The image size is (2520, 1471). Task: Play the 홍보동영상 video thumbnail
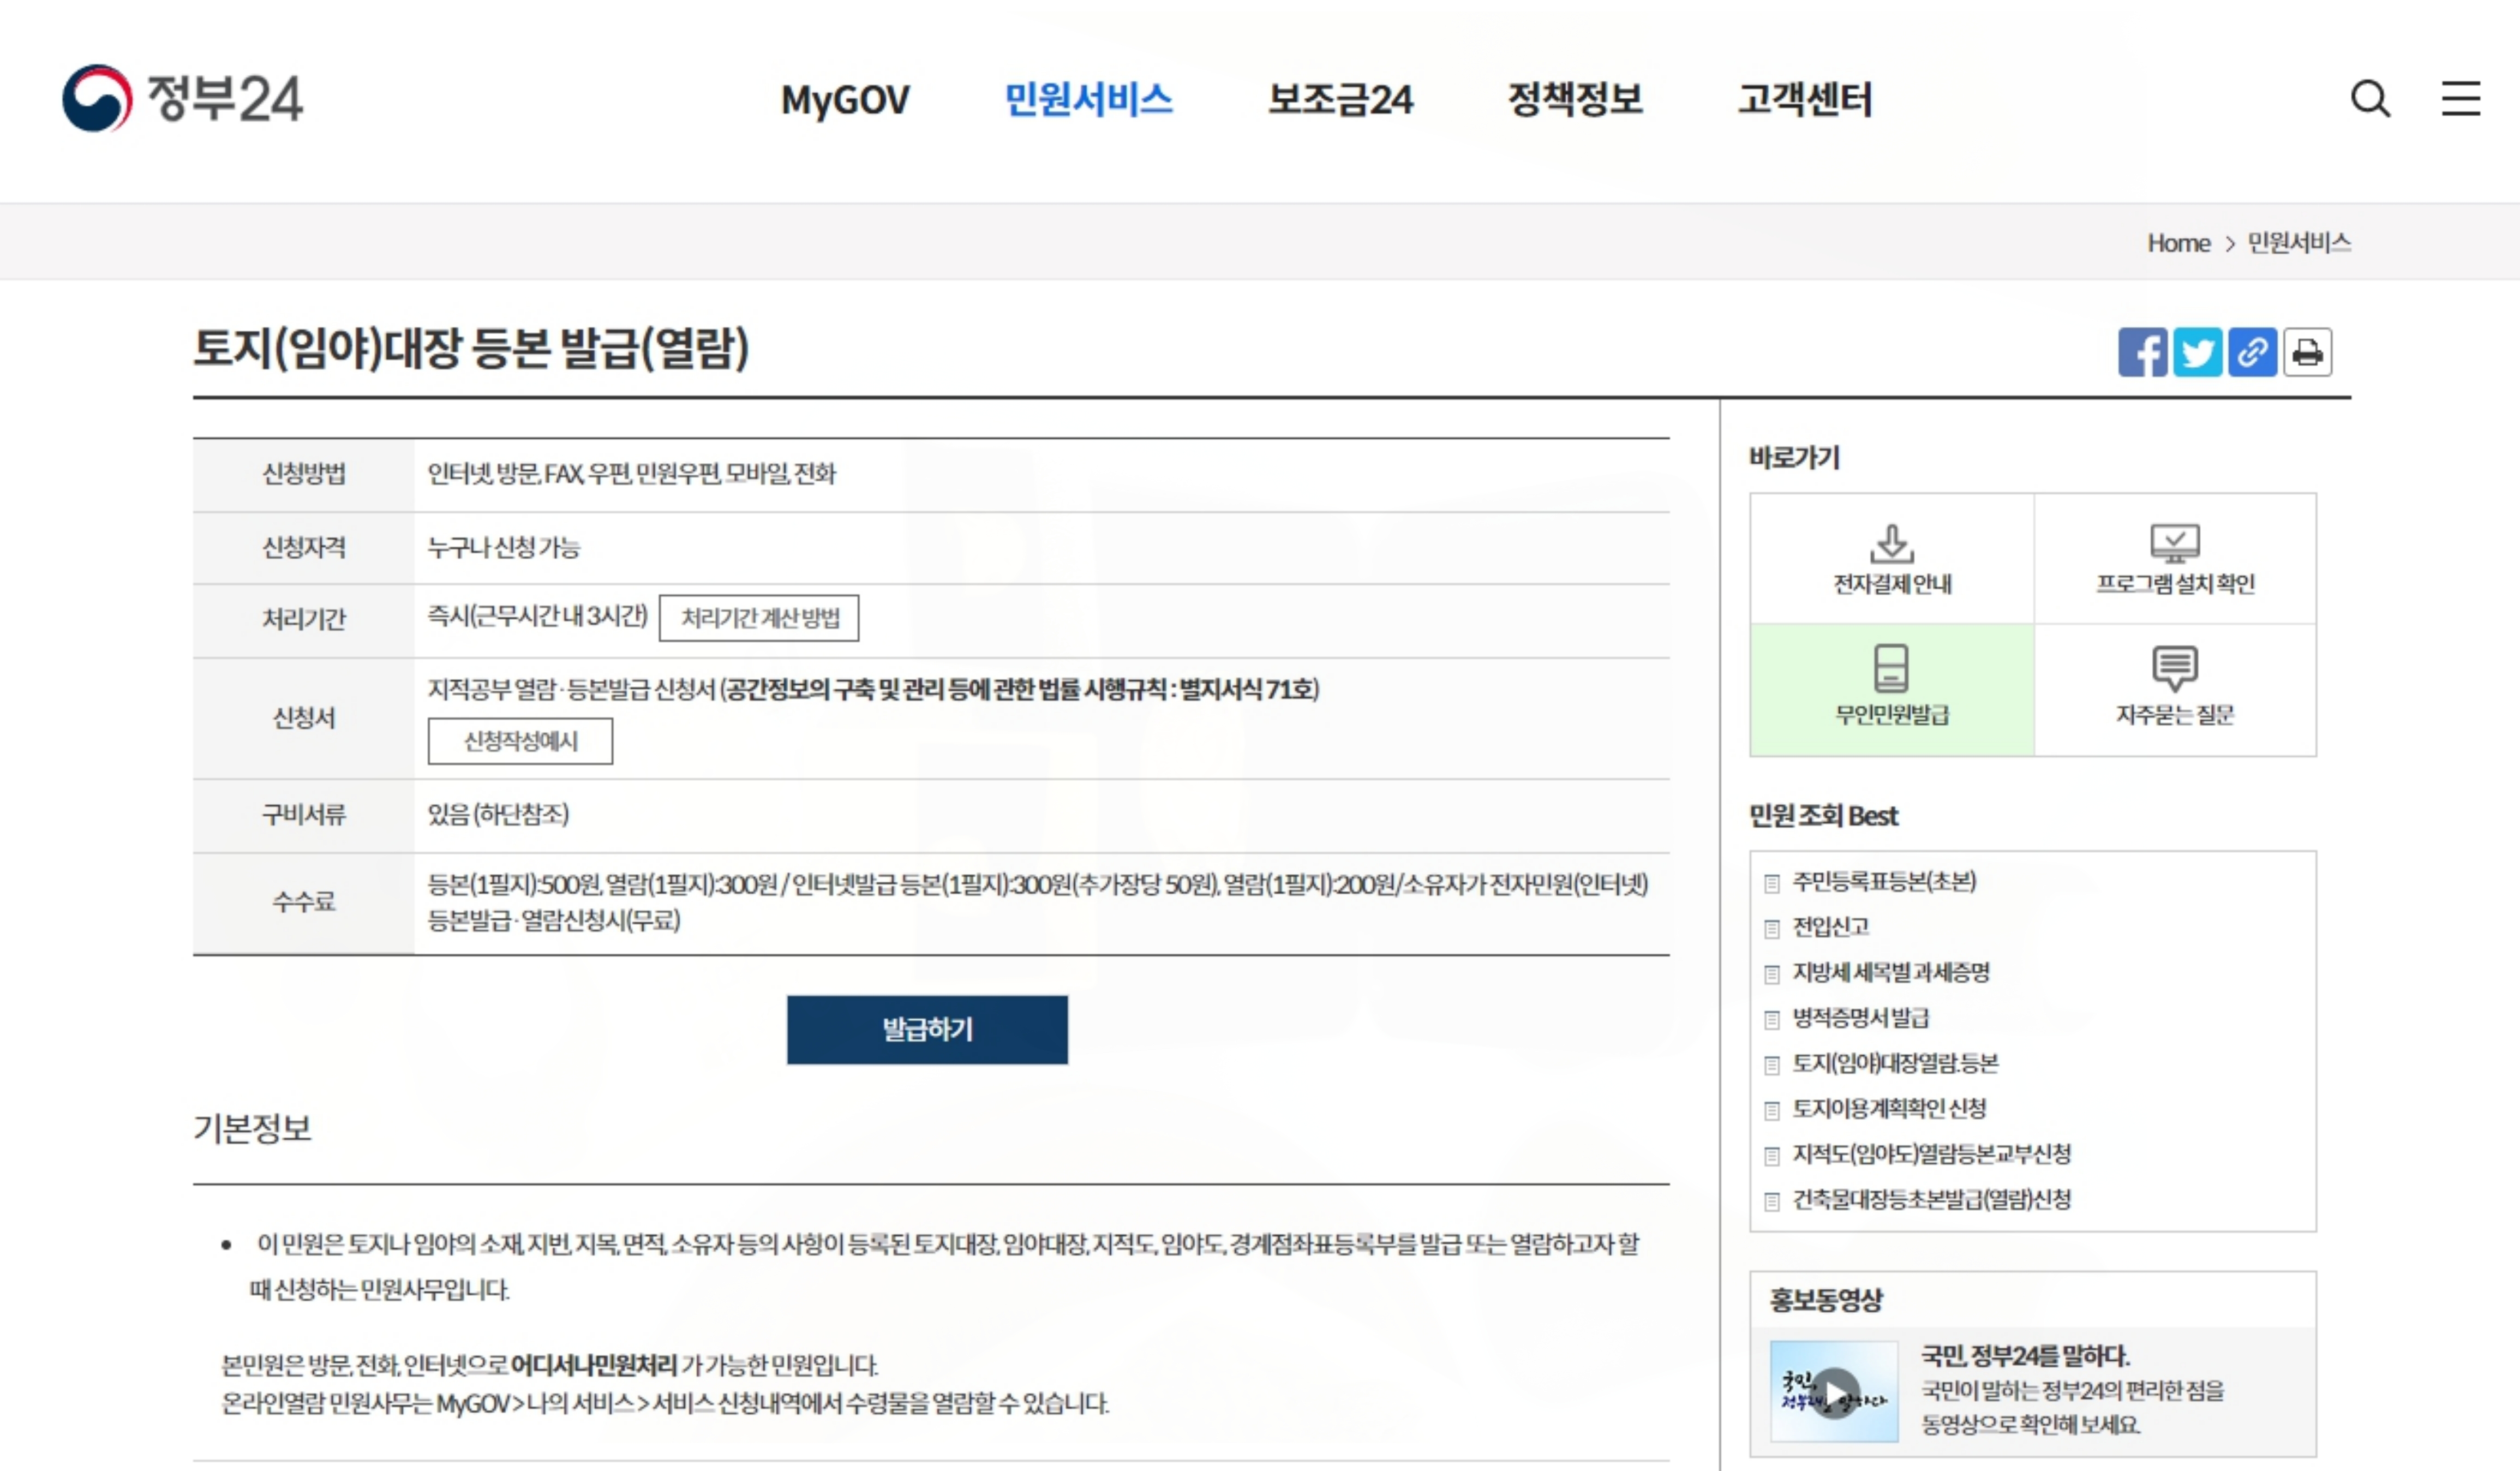point(1835,1391)
